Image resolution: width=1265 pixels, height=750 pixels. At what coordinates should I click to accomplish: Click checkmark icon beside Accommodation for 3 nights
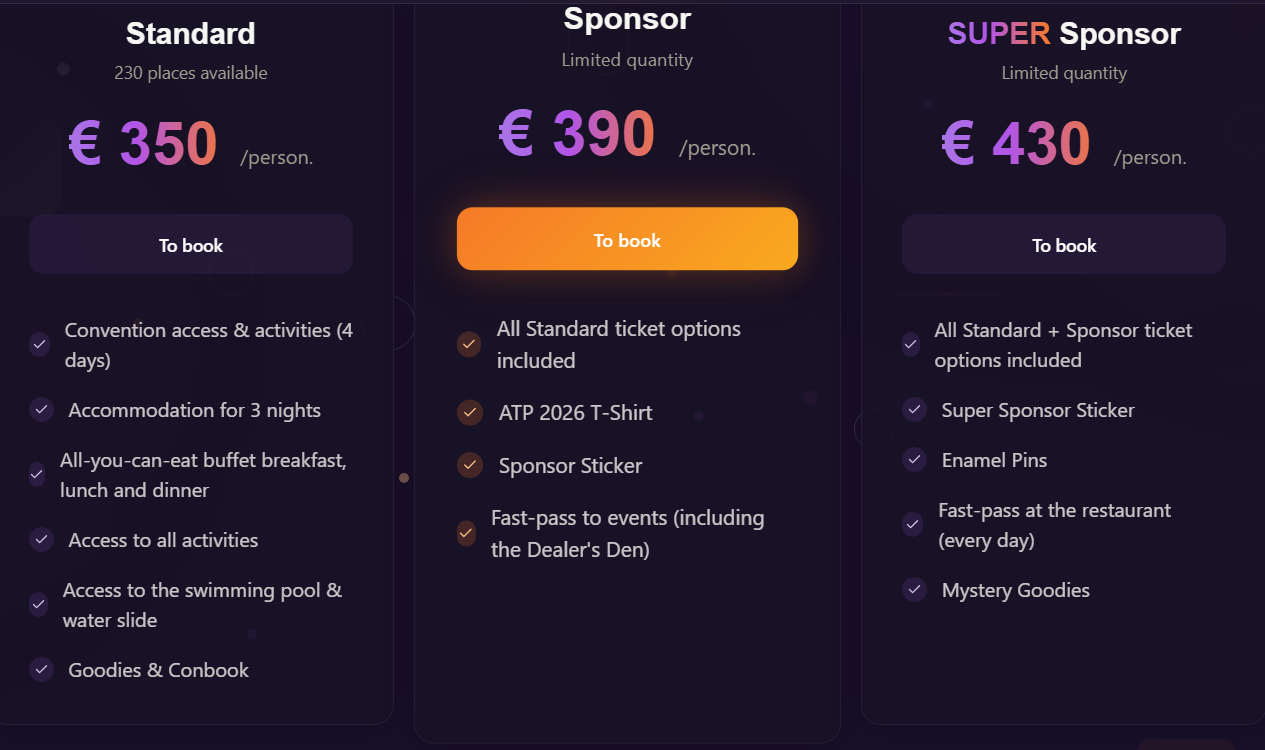click(x=41, y=410)
